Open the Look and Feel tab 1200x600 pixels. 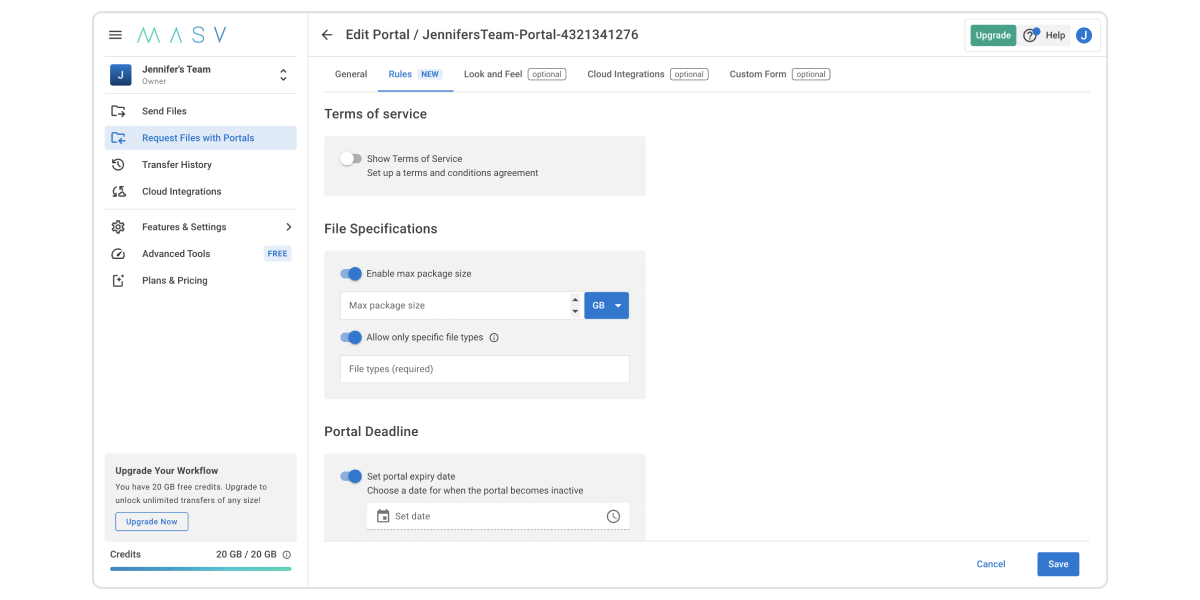coord(515,74)
